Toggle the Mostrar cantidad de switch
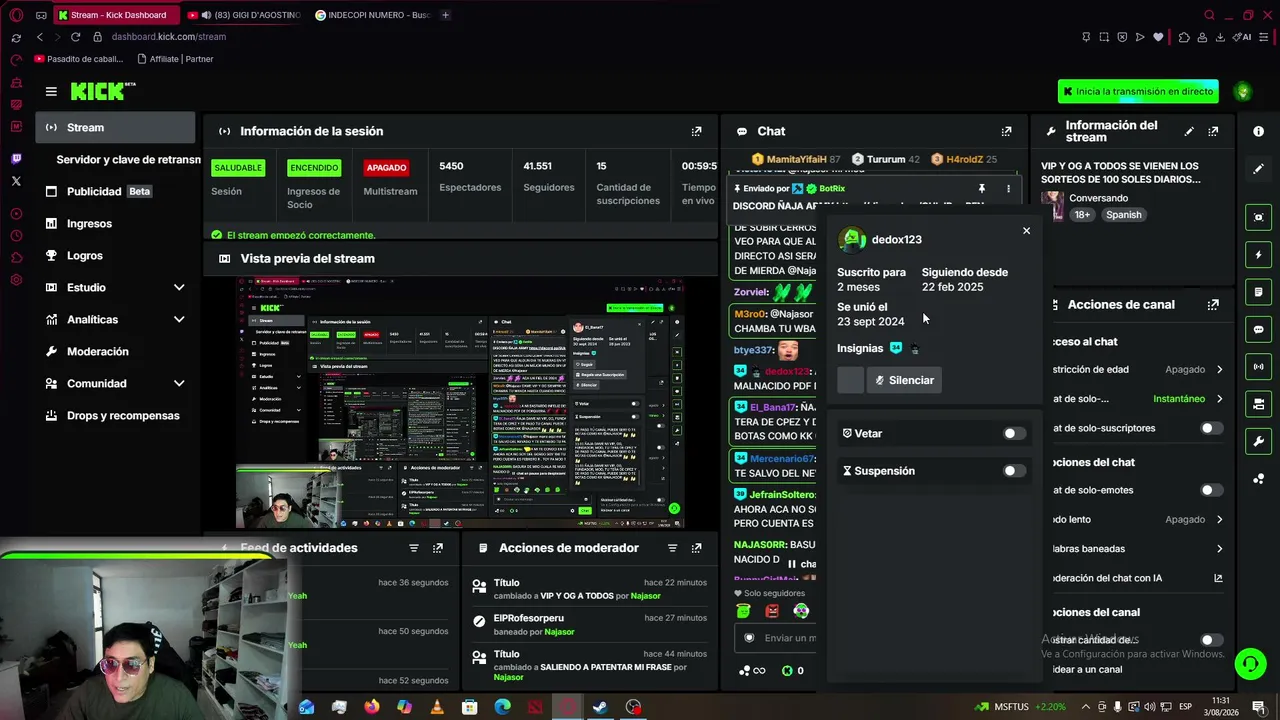Screen dimensions: 1280x720 click(1211, 640)
